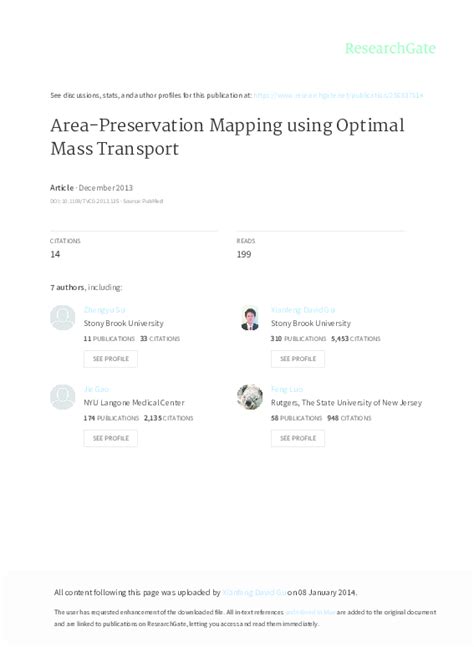Screen dimensions: 474x647
Task: Click Xianfeng David Gu's profile photo
Action: 250,318
